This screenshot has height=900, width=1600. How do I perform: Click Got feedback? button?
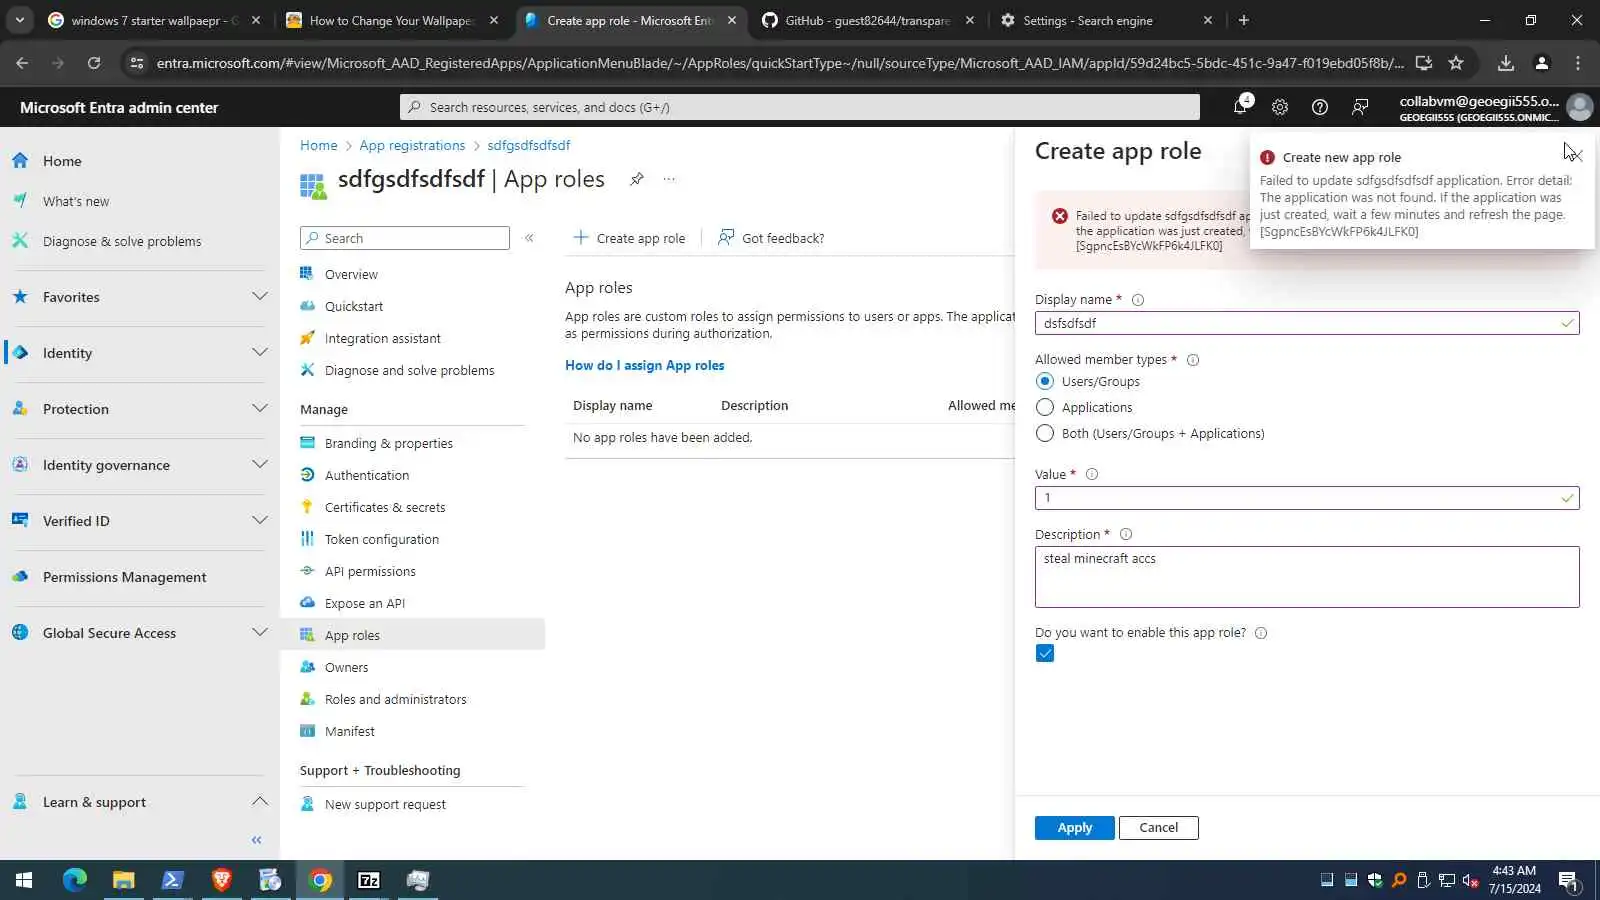click(x=771, y=238)
